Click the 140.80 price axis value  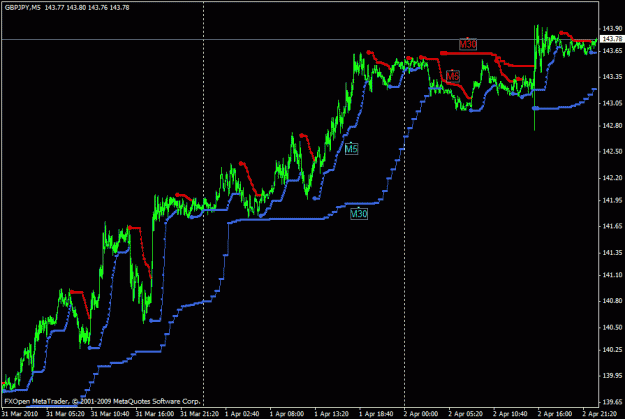point(612,301)
